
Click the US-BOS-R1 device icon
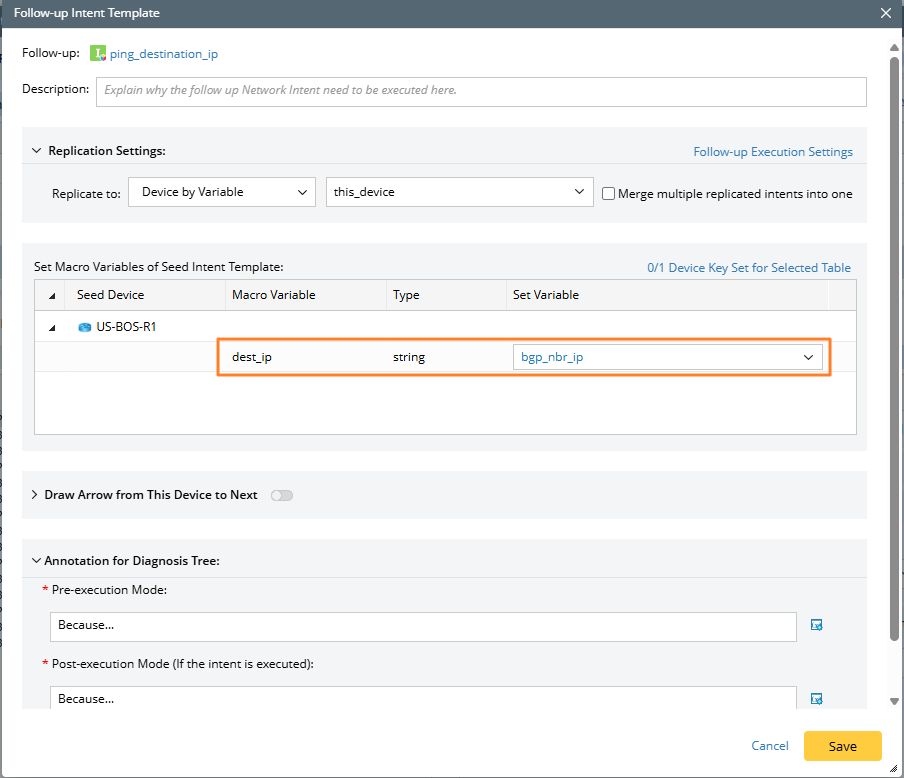point(85,327)
